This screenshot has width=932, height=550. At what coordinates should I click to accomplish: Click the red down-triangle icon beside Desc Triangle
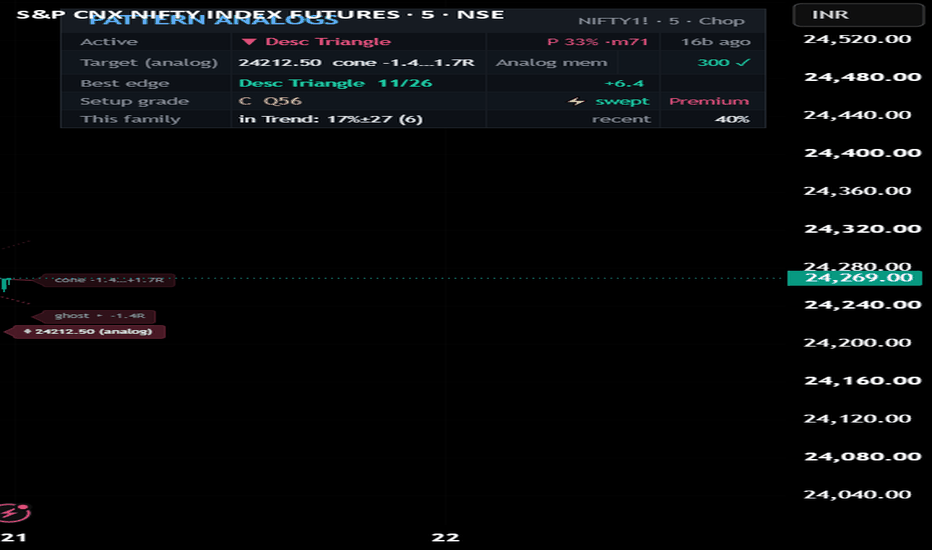[248, 42]
